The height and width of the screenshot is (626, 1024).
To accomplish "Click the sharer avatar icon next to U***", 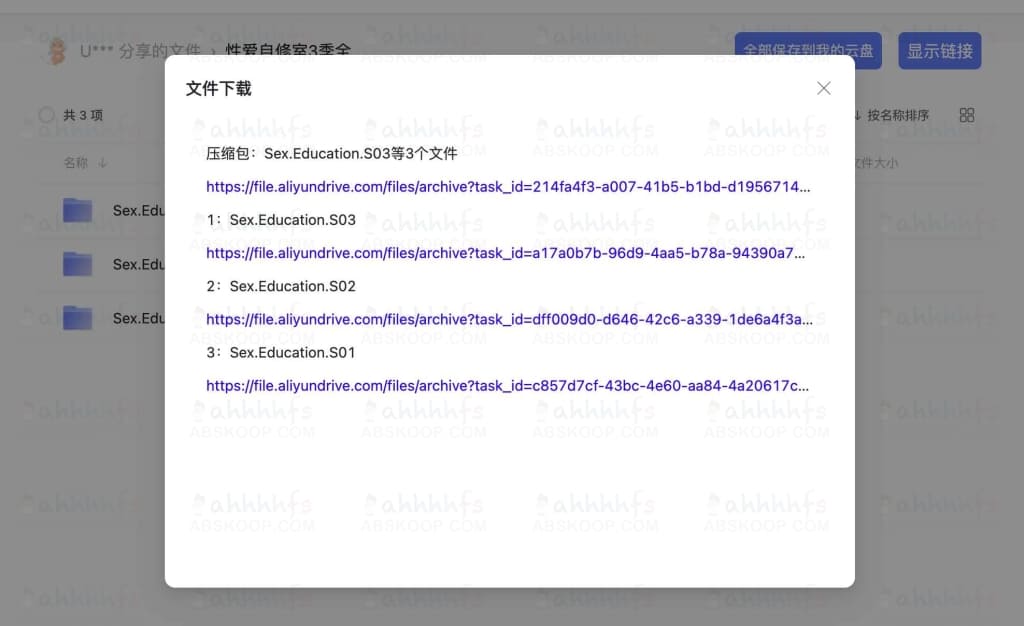I will coord(57,51).
